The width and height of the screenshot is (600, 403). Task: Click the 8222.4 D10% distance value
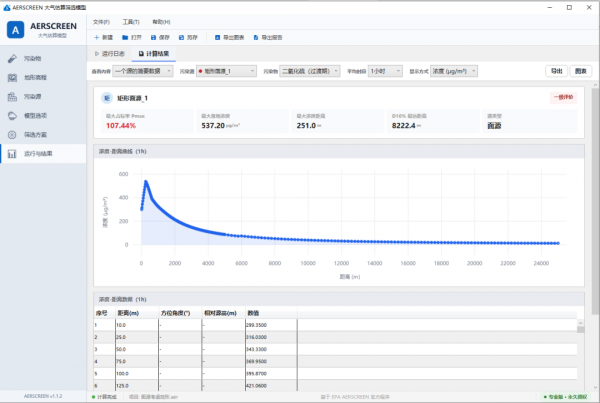(403, 126)
